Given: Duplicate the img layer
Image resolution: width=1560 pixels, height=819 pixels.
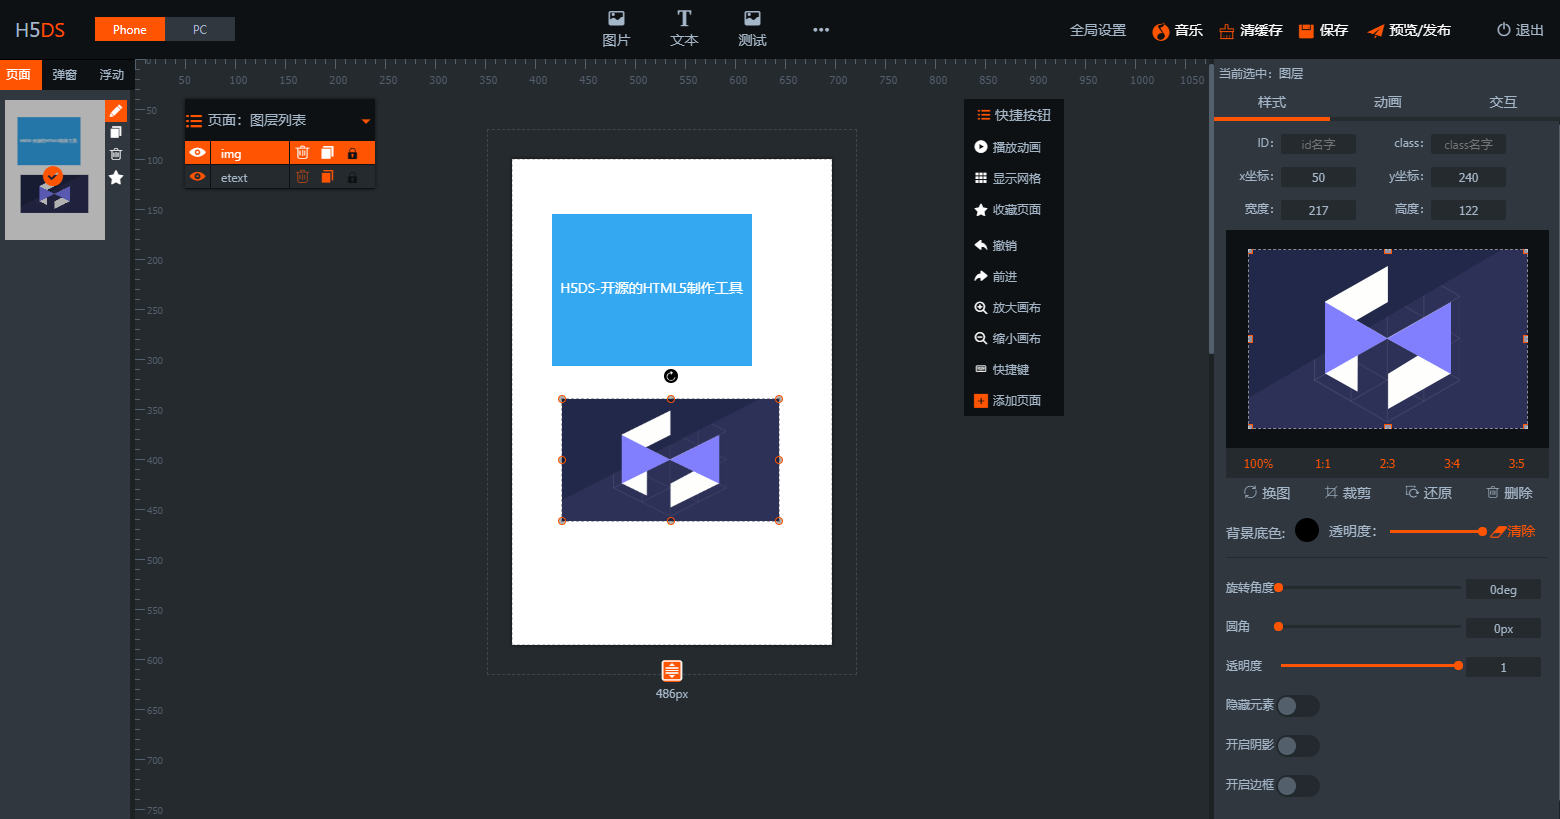Looking at the screenshot, I should 327,153.
